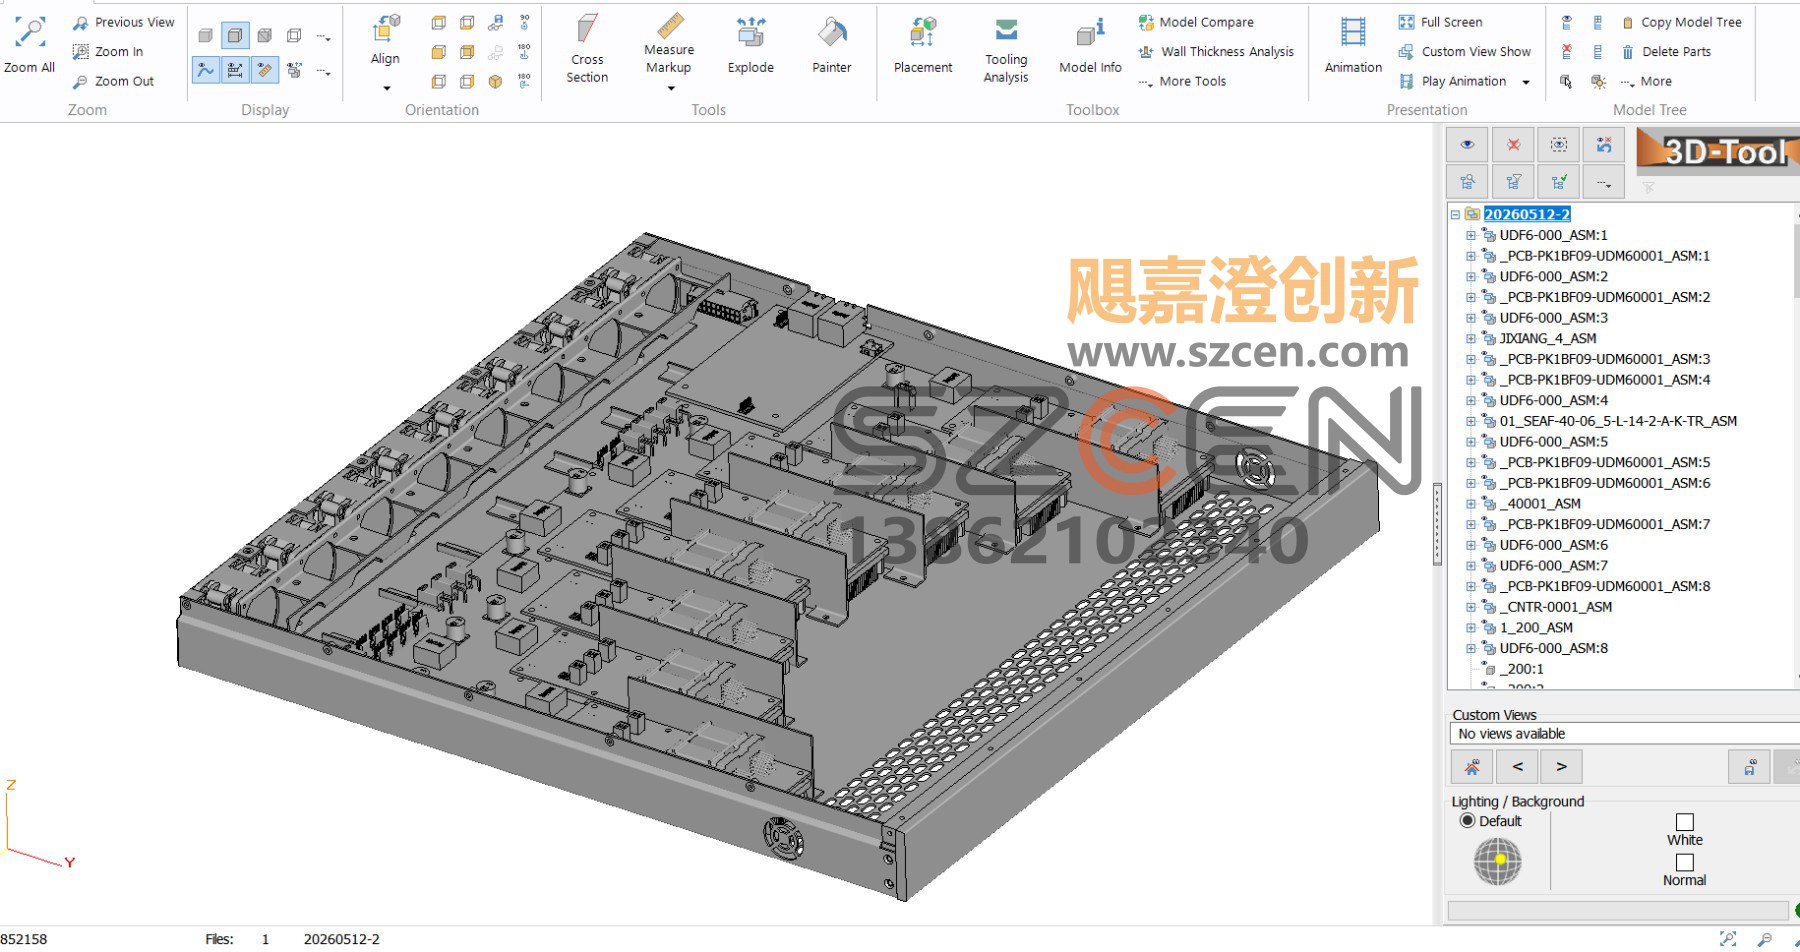1800x952 pixels.
Task: Toggle the shaded-with-edges display mode
Action: coord(235,36)
